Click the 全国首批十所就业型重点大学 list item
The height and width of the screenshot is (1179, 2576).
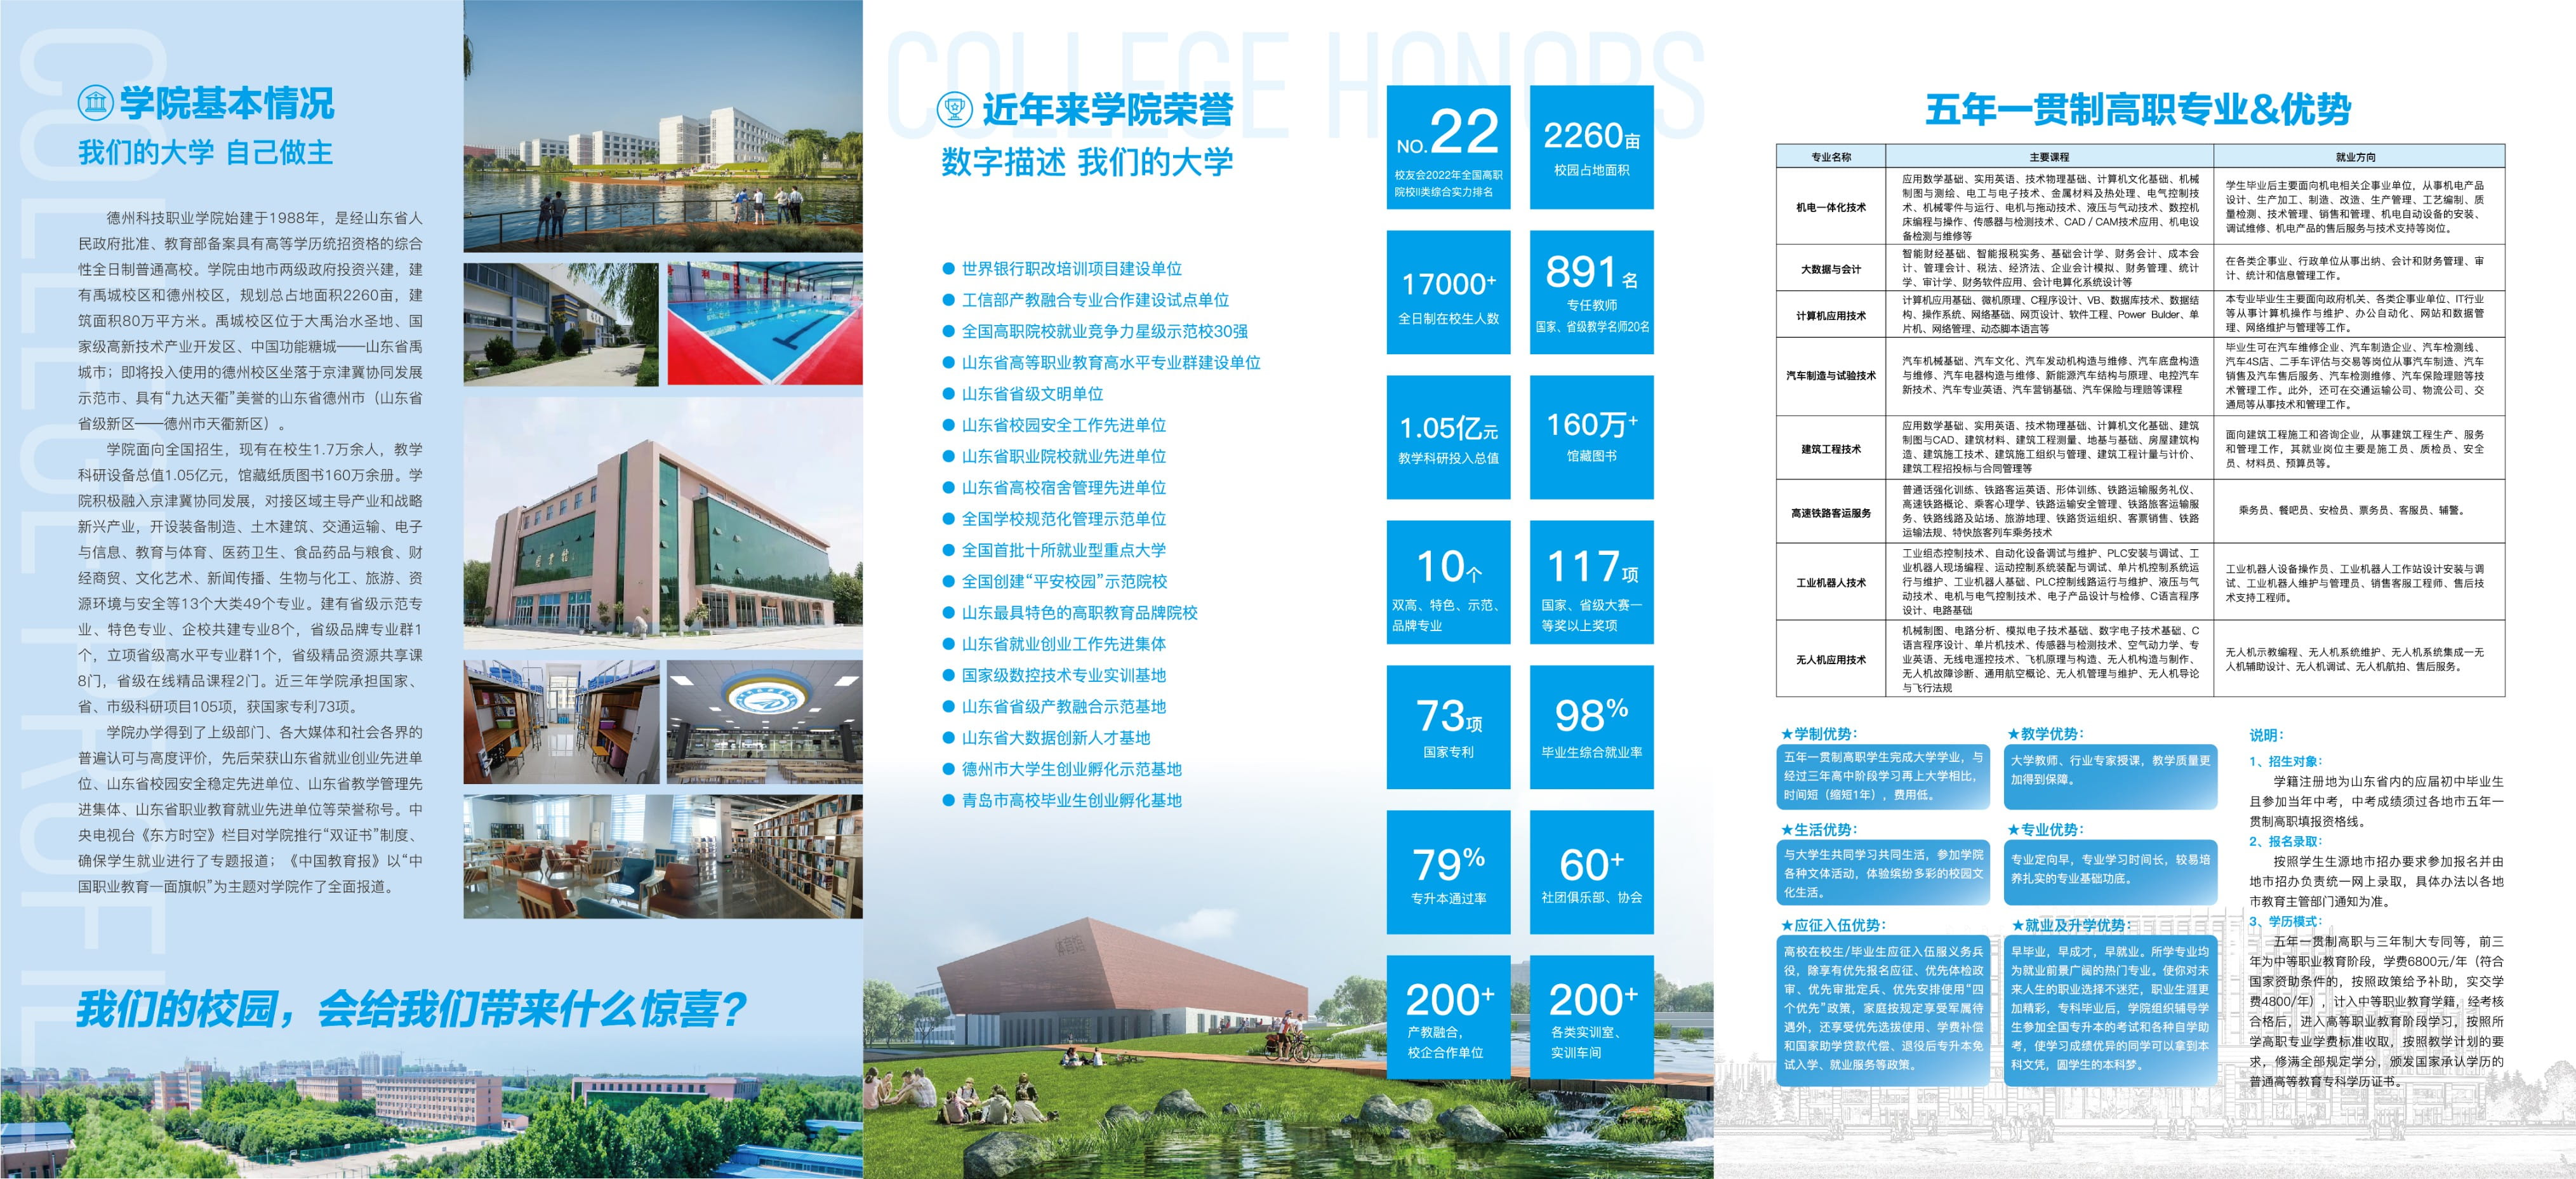tap(1063, 550)
